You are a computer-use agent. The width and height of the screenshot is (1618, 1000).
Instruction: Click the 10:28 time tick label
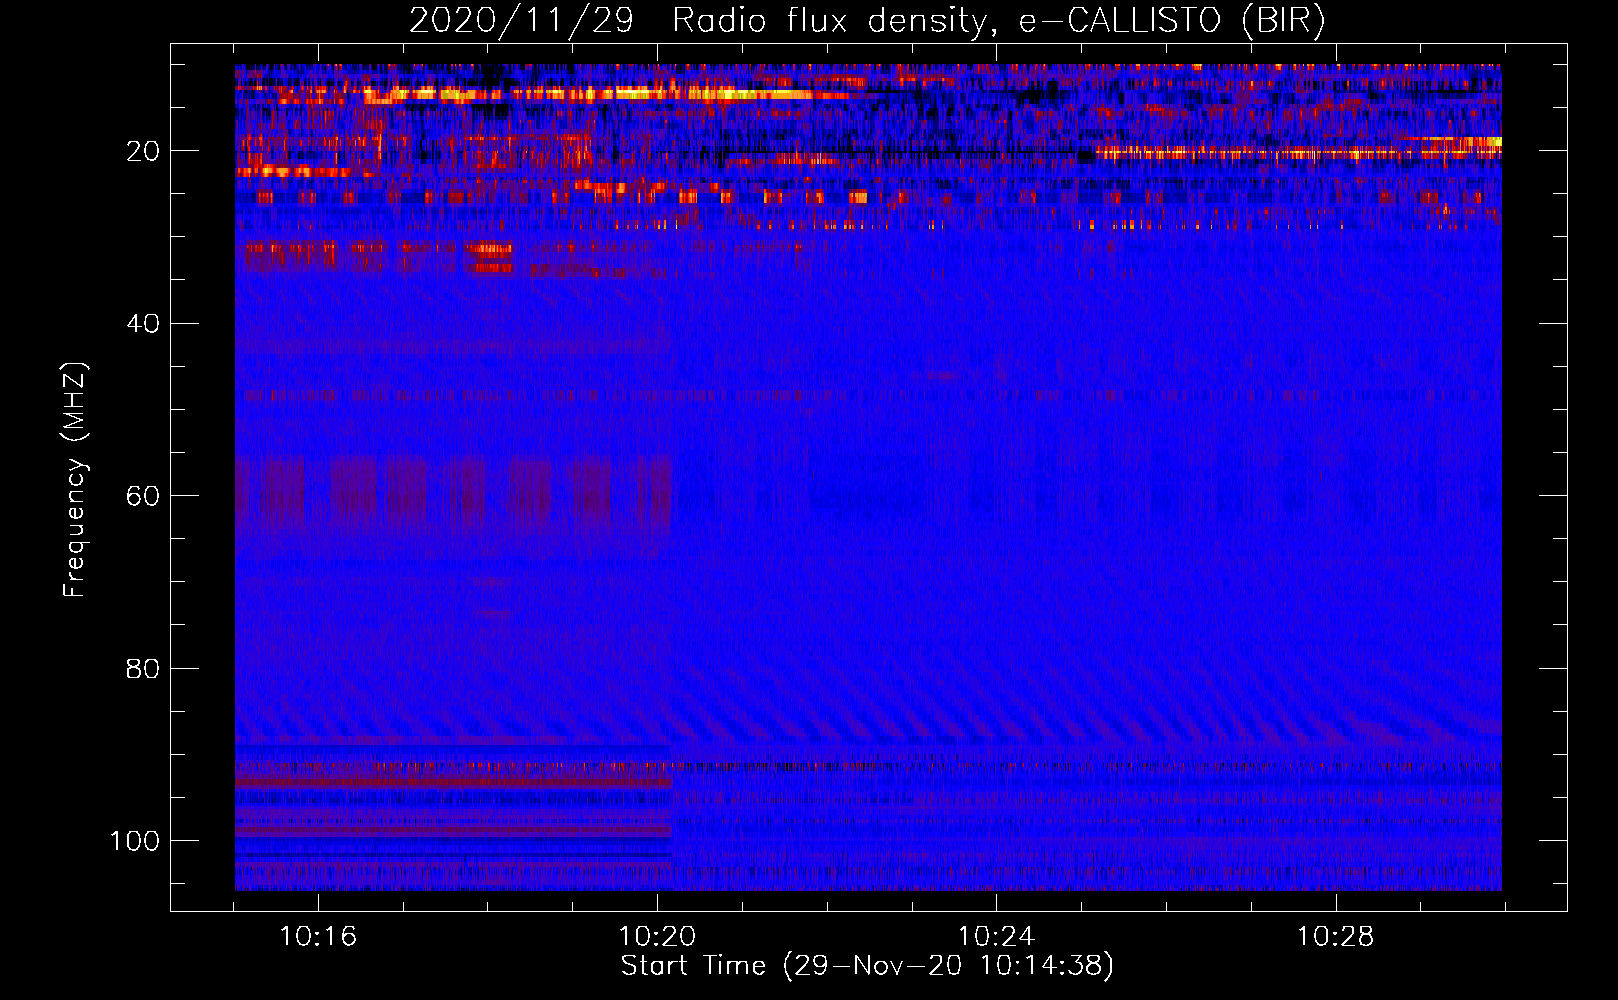click(x=1336, y=937)
